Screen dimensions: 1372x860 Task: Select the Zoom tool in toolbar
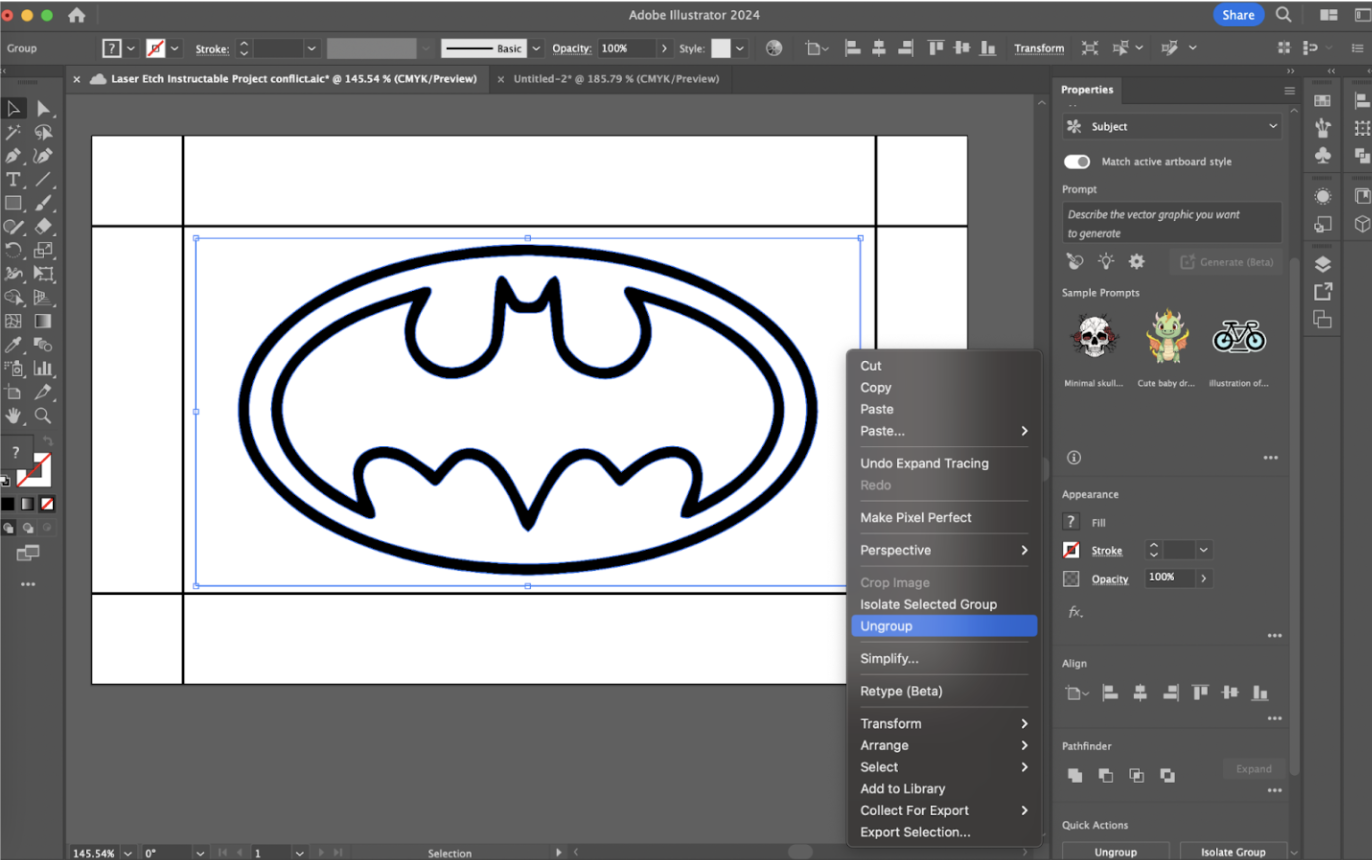(43, 416)
